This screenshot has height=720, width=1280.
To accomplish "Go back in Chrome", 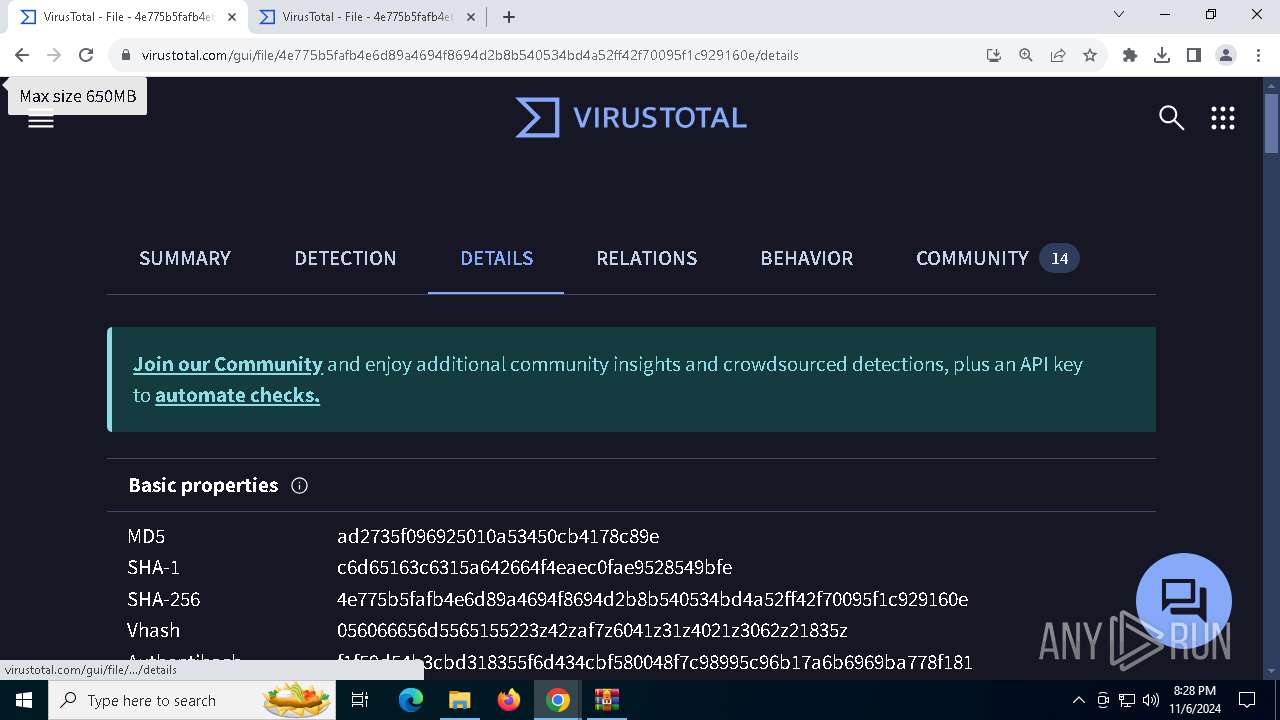I will click(x=22, y=55).
